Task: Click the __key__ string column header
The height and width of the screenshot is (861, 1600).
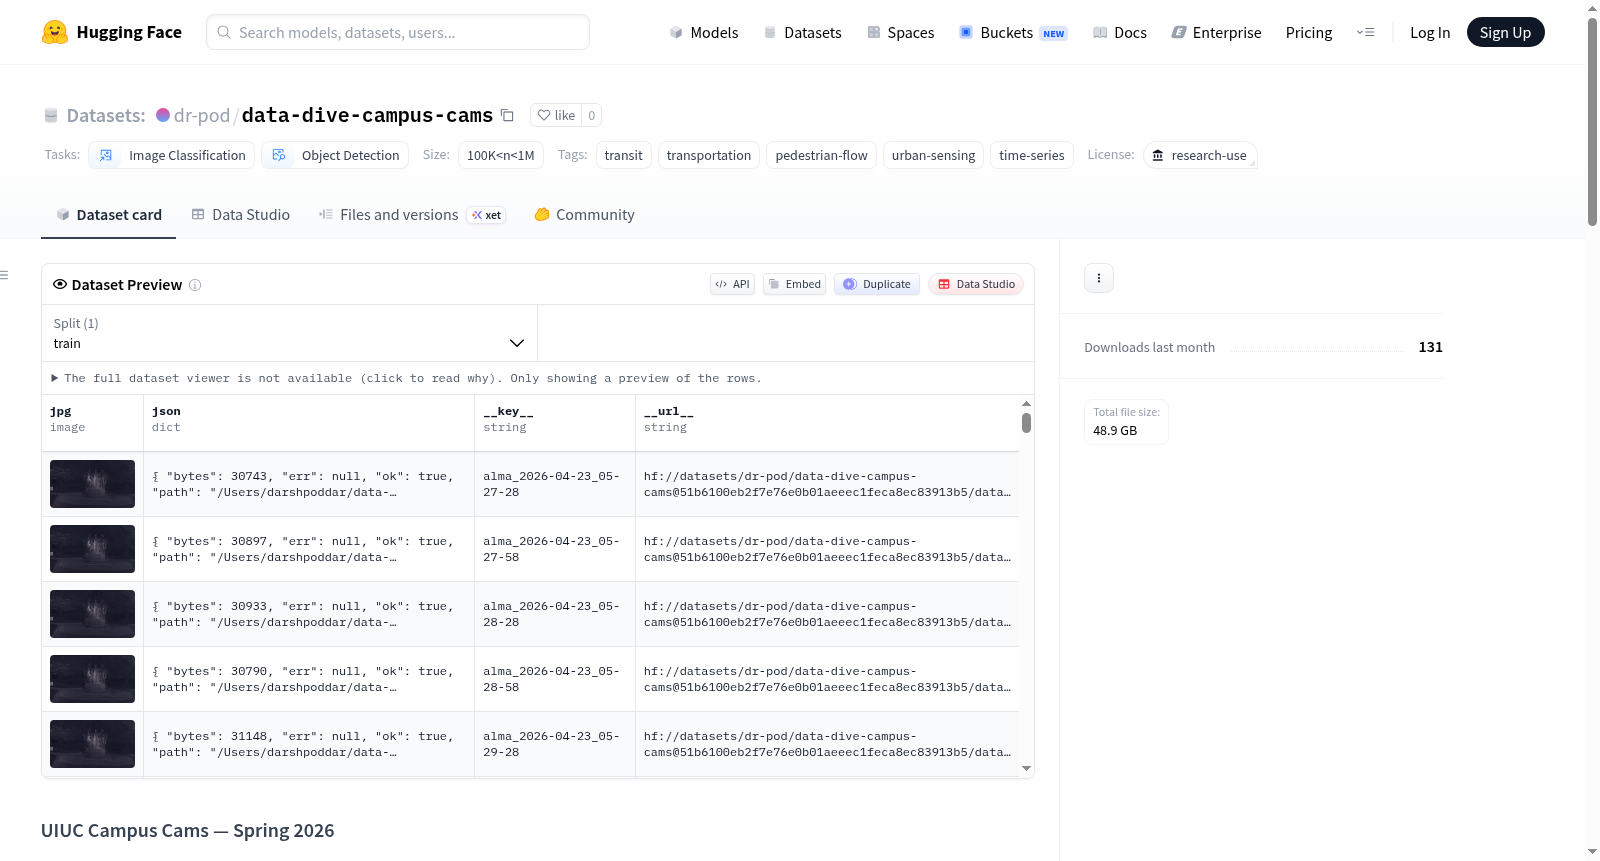Action: click(555, 423)
